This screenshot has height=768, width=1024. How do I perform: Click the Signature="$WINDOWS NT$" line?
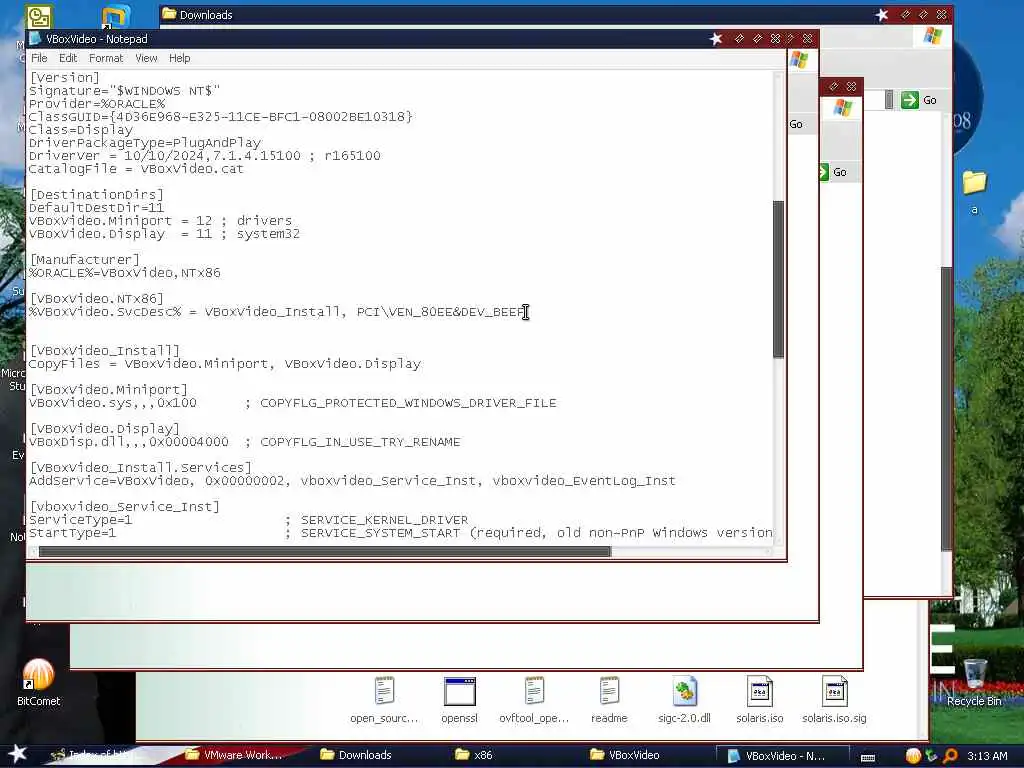point(124,91)
